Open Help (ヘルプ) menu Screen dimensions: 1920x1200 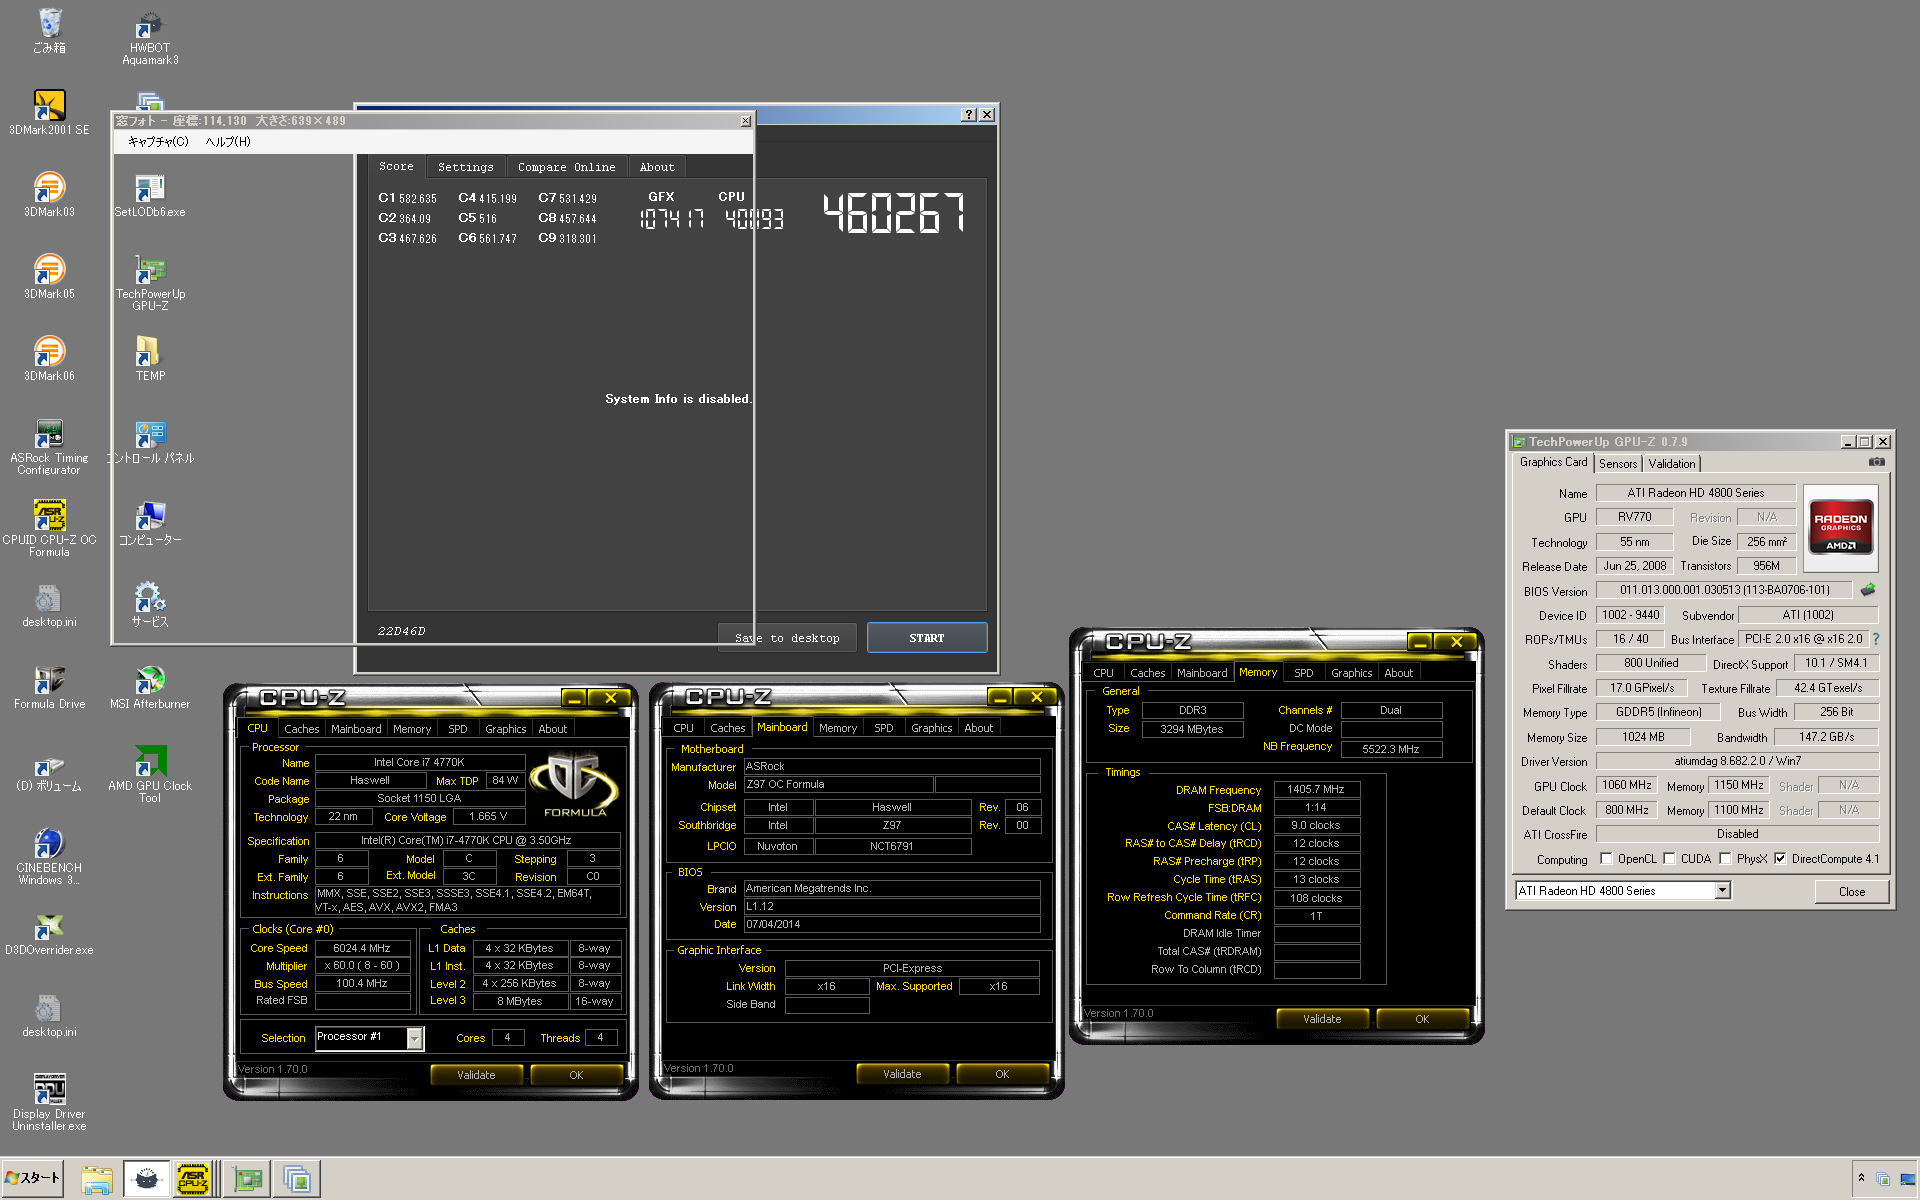point(228,142)
